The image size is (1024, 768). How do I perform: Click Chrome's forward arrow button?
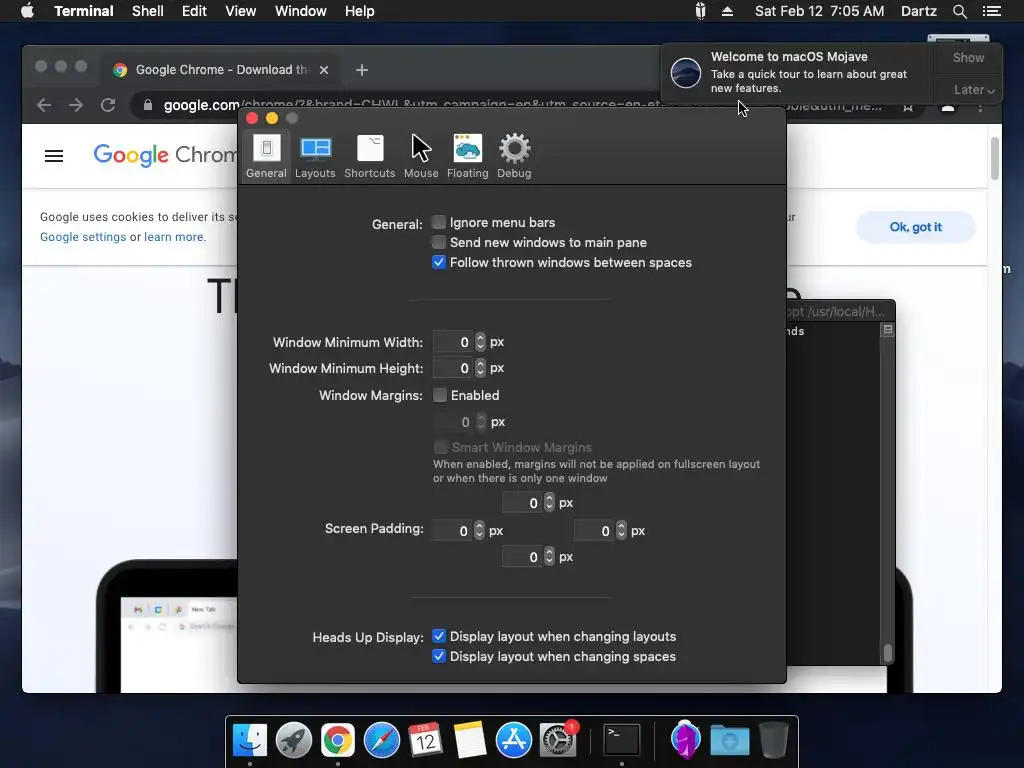[x=76, y=105]
